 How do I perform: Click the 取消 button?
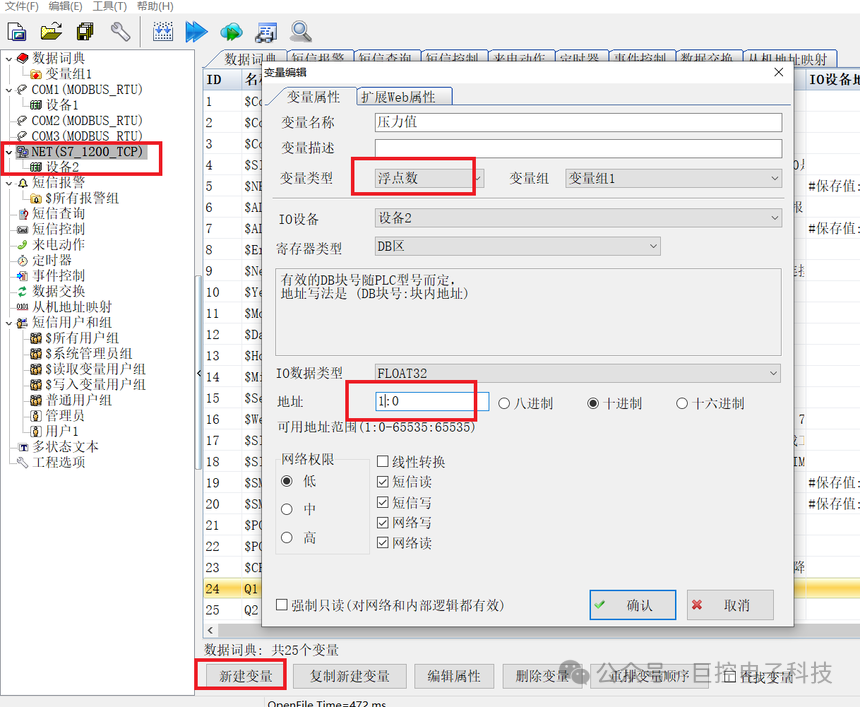click(x=730, y=605)
